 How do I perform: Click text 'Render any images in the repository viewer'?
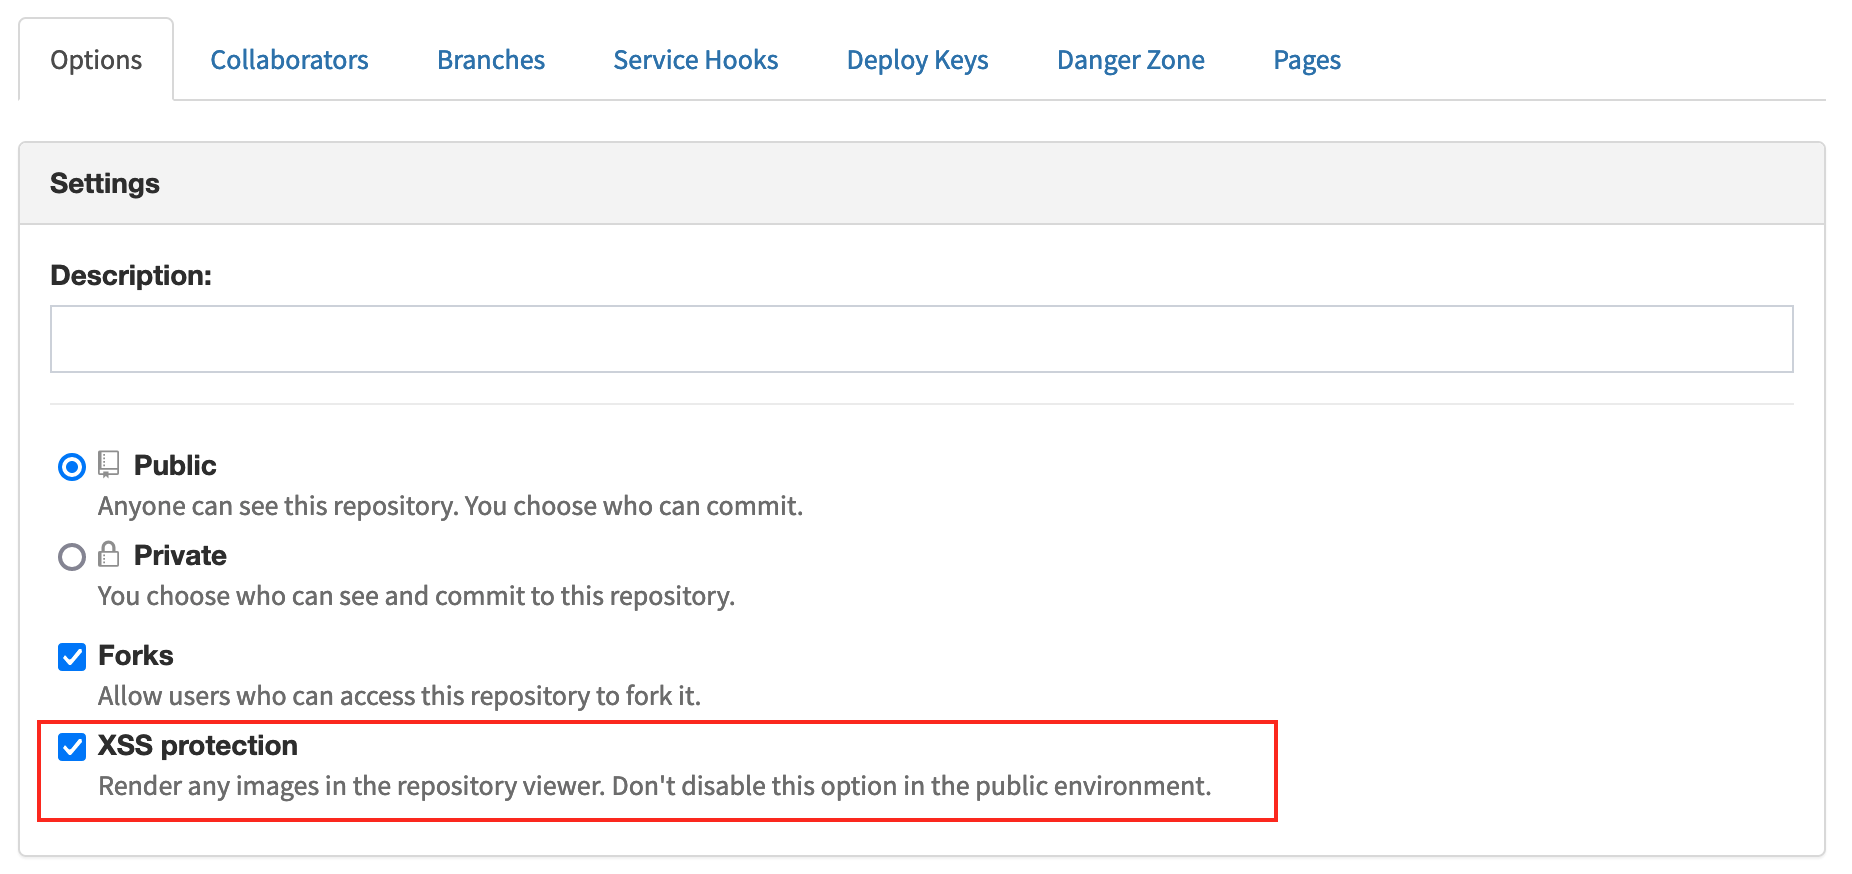pos(351,786)
